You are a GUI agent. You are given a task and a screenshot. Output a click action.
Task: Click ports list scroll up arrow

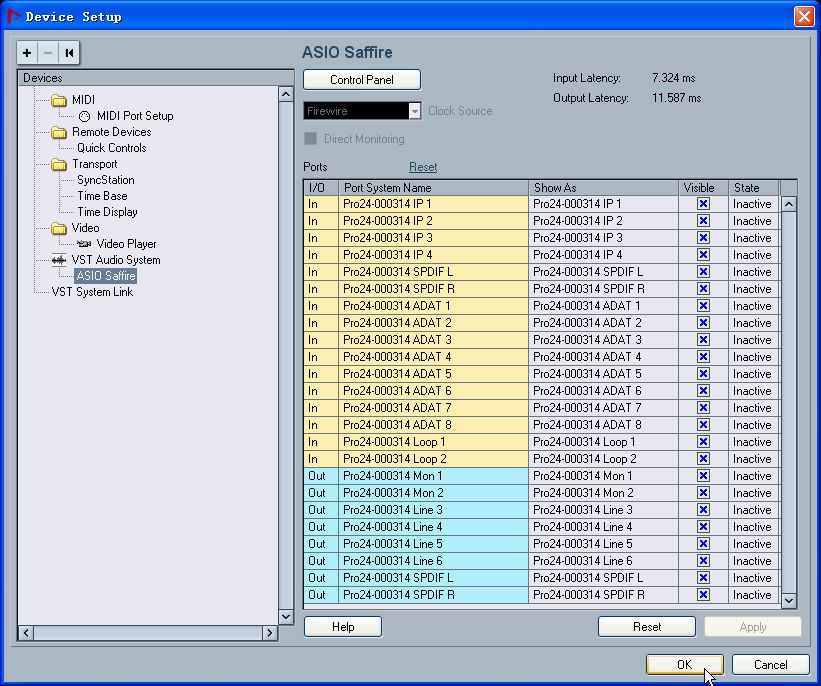[789, 204]
